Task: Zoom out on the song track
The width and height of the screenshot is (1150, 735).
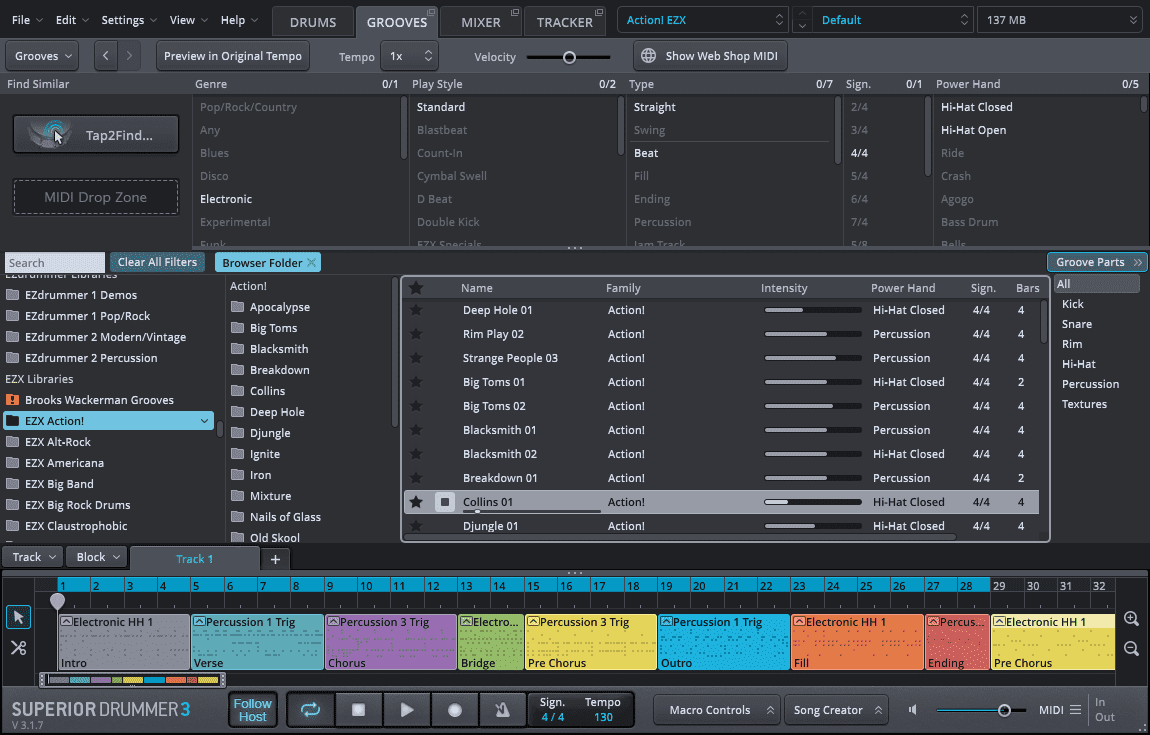Action: [x=1131, y=648]
